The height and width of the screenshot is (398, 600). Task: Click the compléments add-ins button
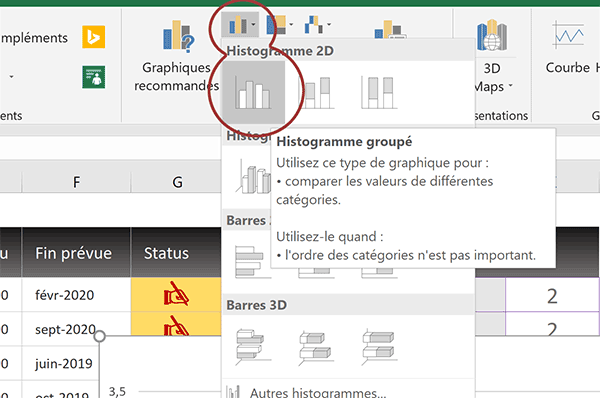[34, 38]
